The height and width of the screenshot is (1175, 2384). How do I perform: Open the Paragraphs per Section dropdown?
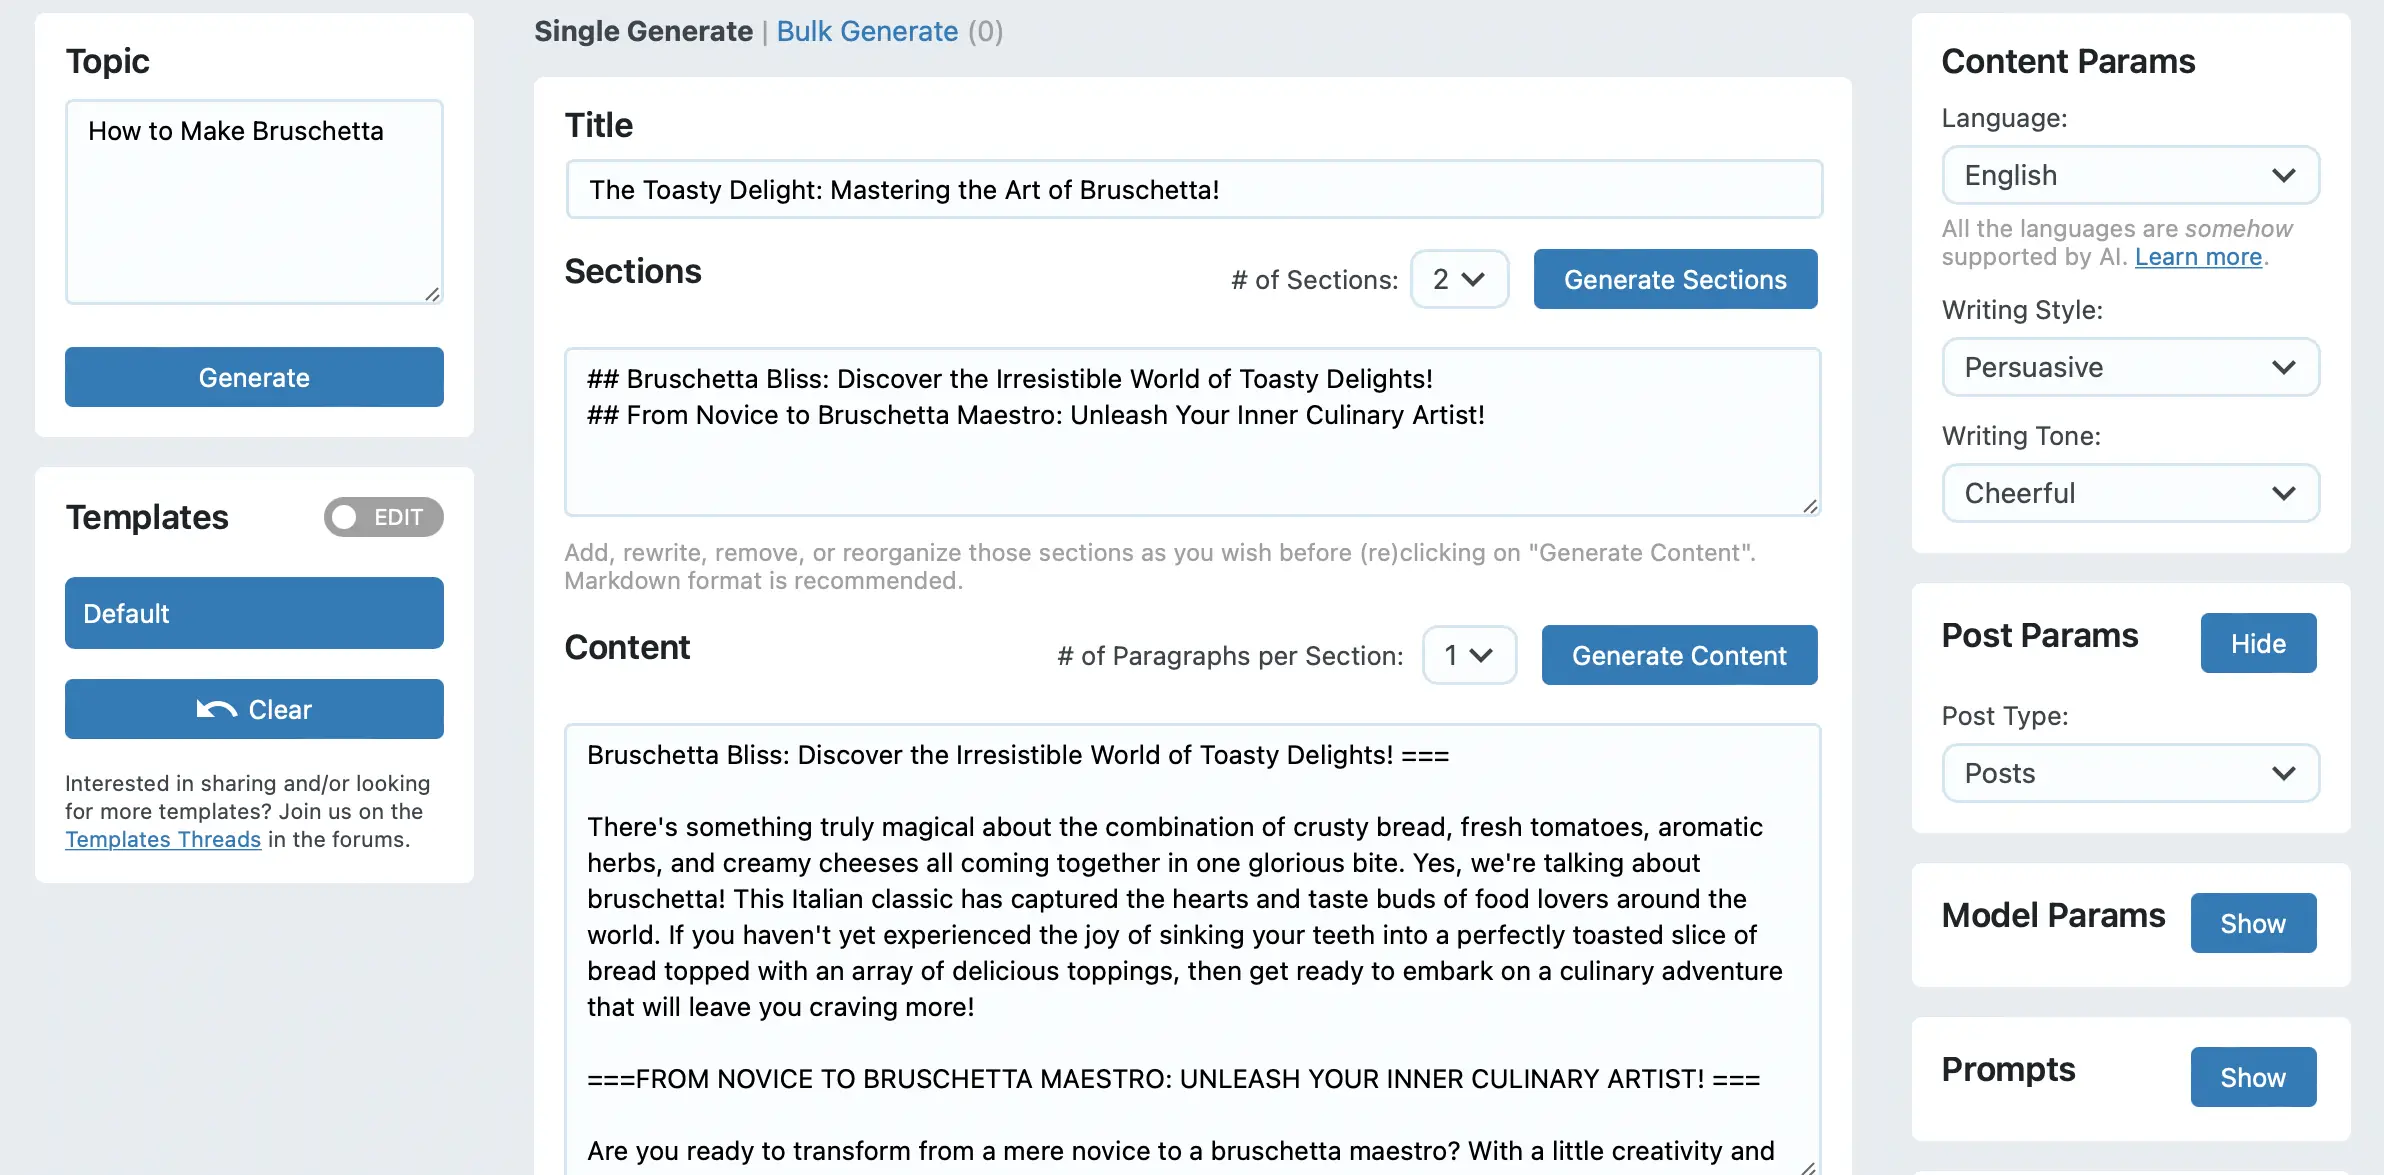tap(1469, 655)
